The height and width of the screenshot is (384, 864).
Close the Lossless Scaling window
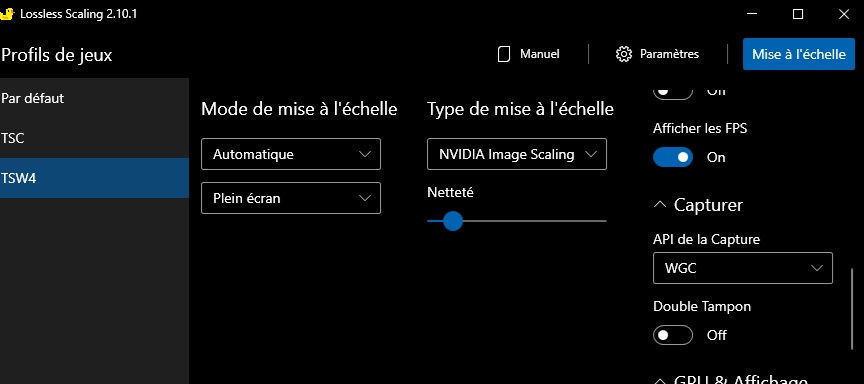(844, 14)
